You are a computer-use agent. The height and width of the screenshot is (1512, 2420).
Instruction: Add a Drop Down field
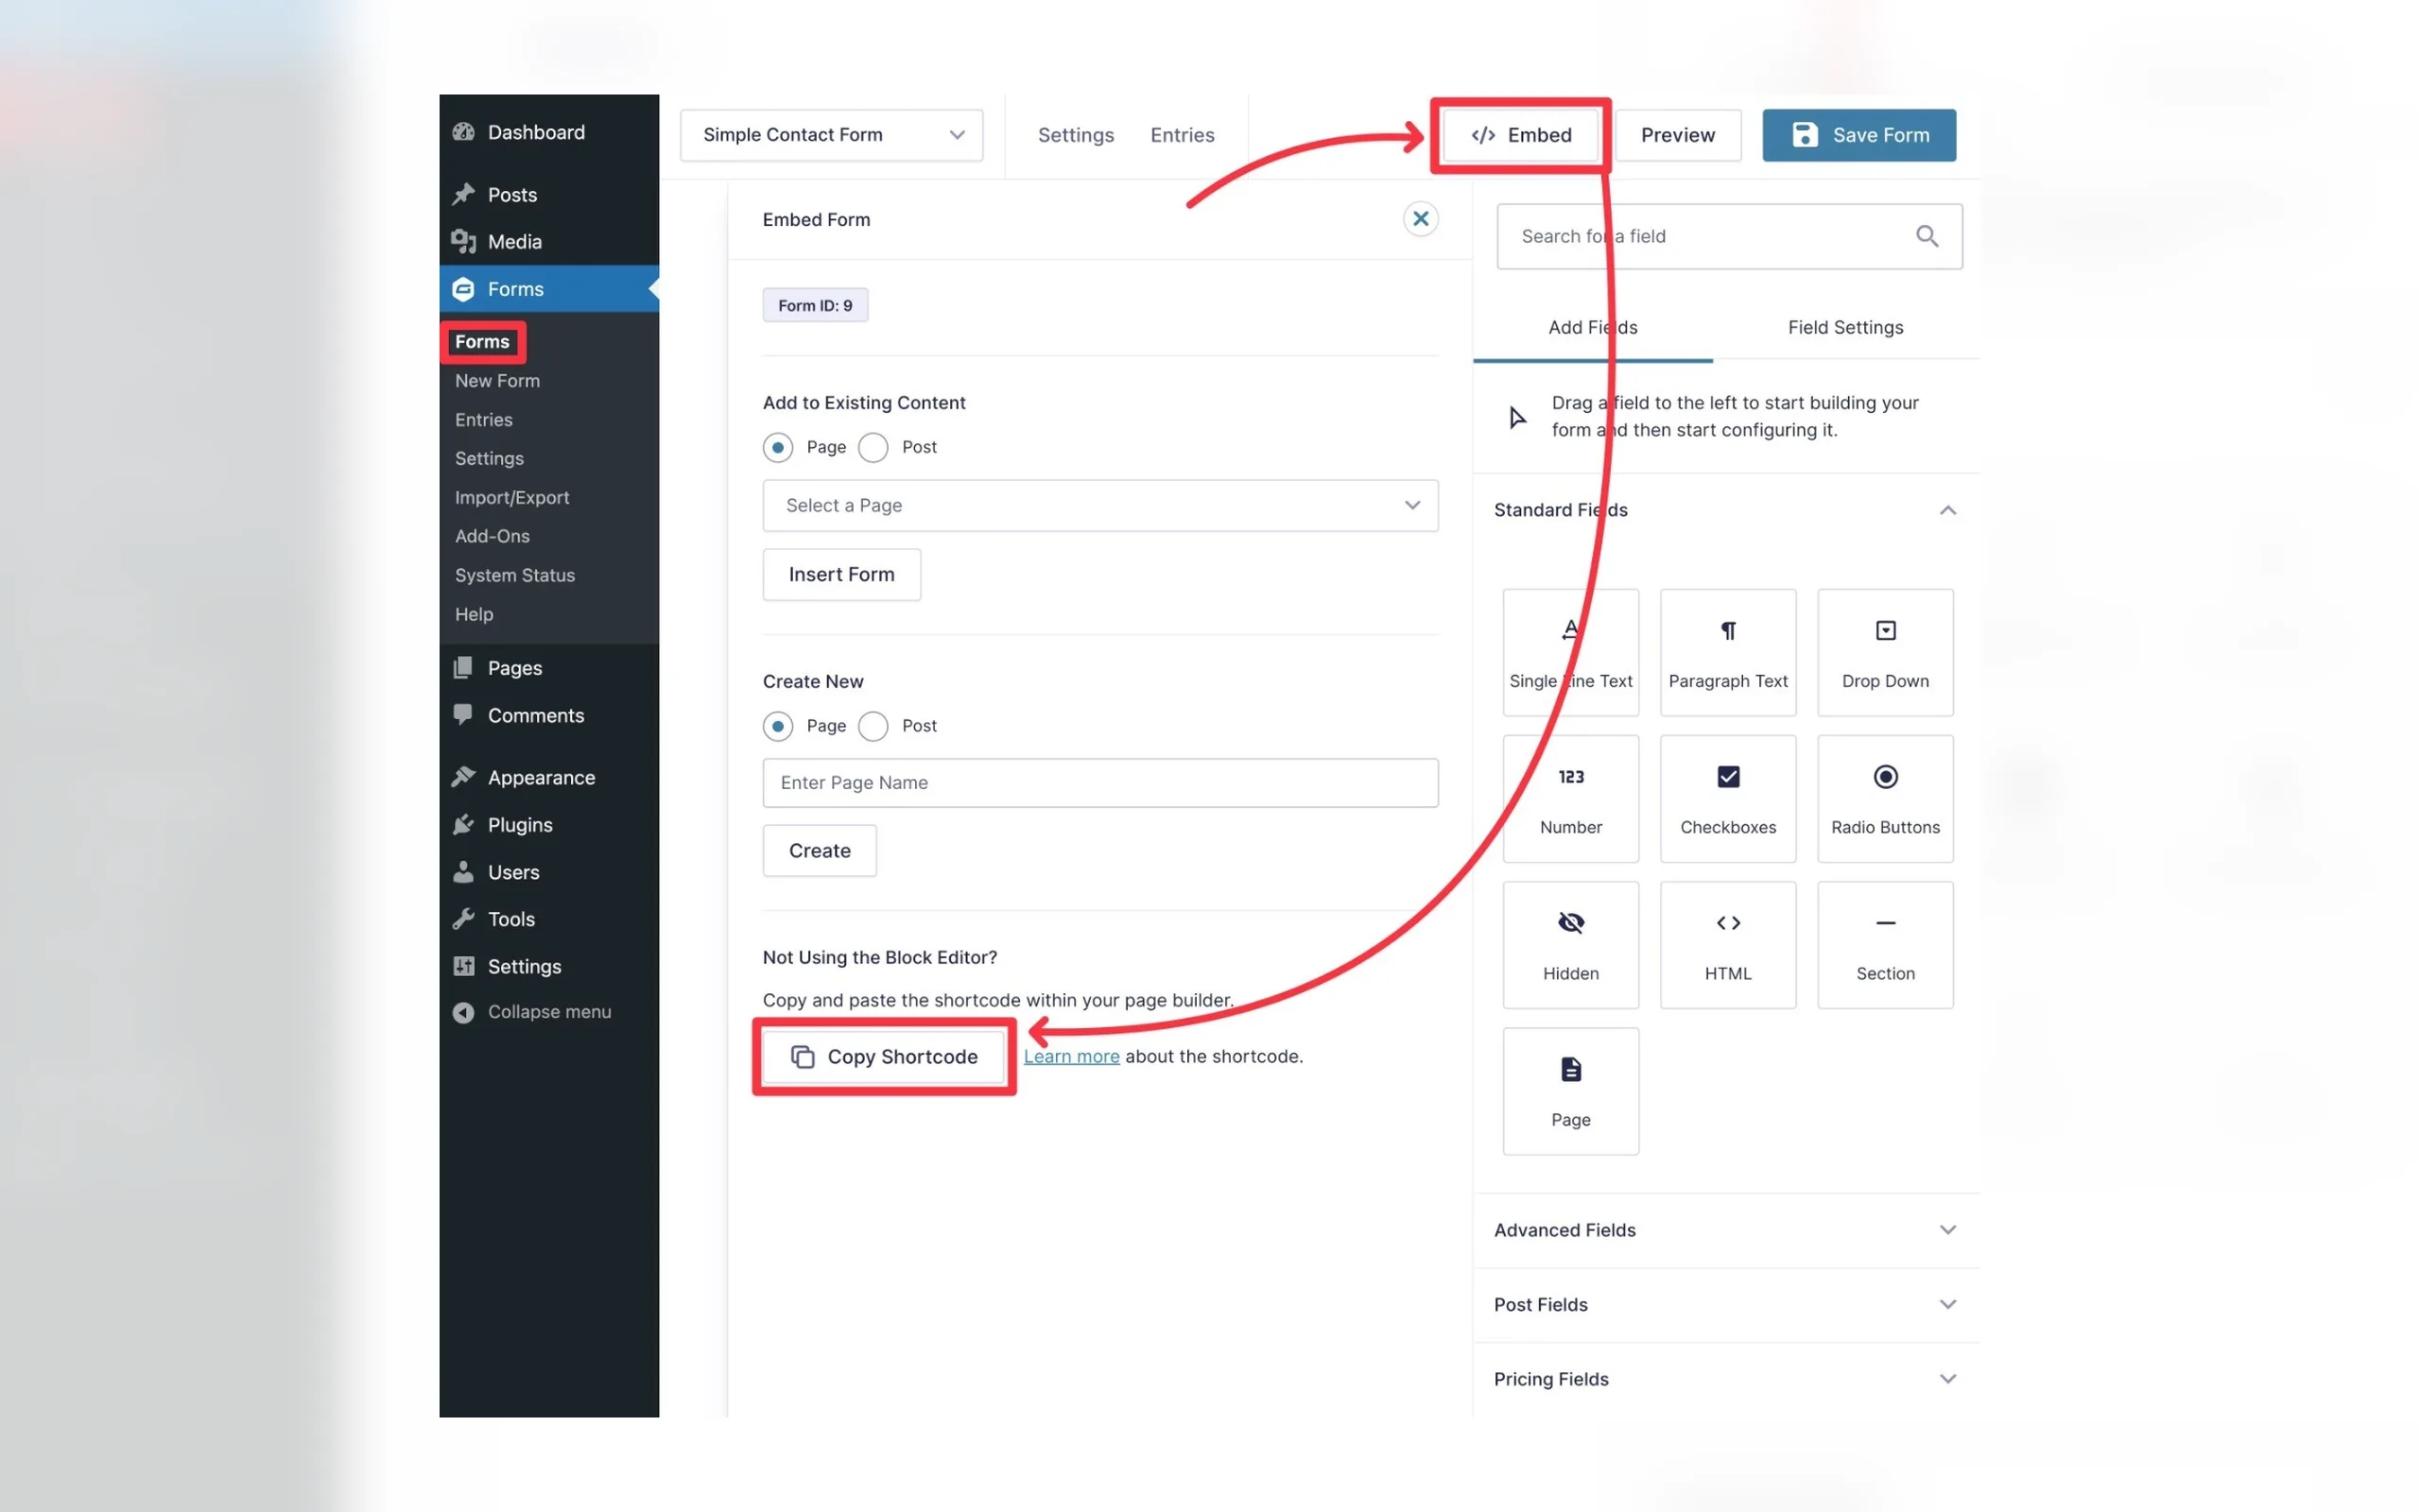[1885, 652]
